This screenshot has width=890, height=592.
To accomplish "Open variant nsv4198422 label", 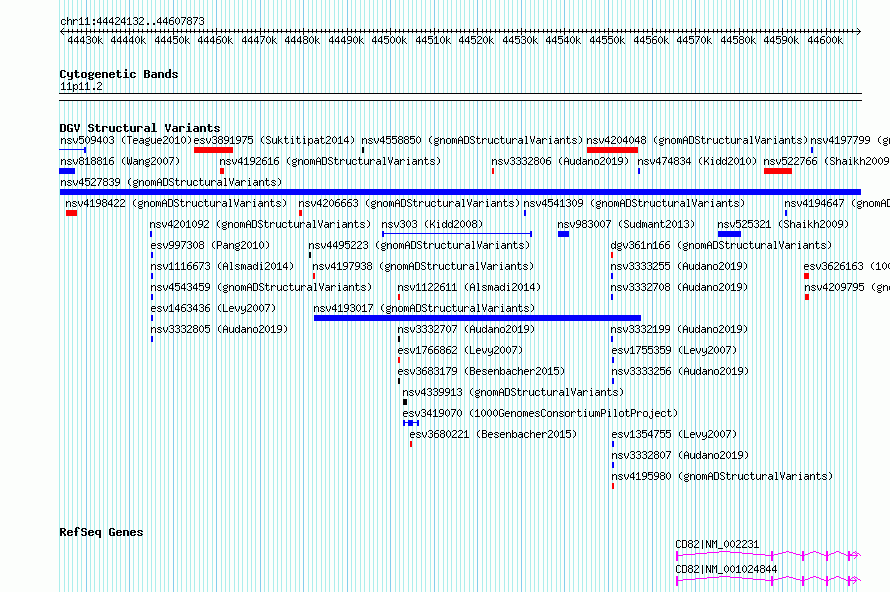I will (176, 203).
